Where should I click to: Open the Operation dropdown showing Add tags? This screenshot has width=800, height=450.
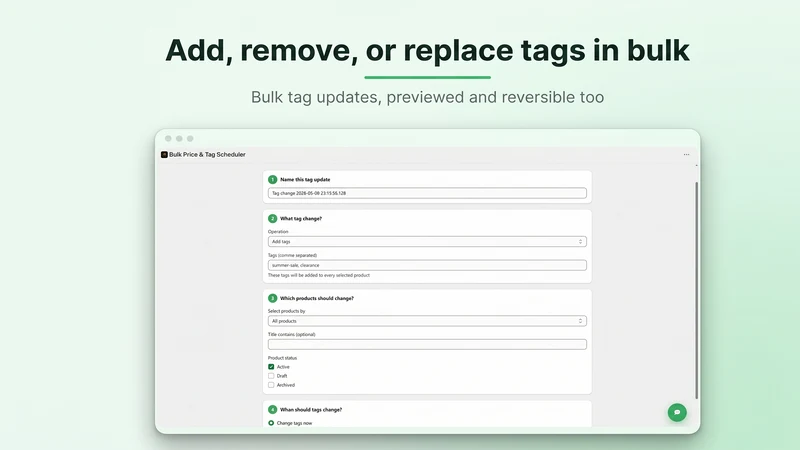click(427, 242)
